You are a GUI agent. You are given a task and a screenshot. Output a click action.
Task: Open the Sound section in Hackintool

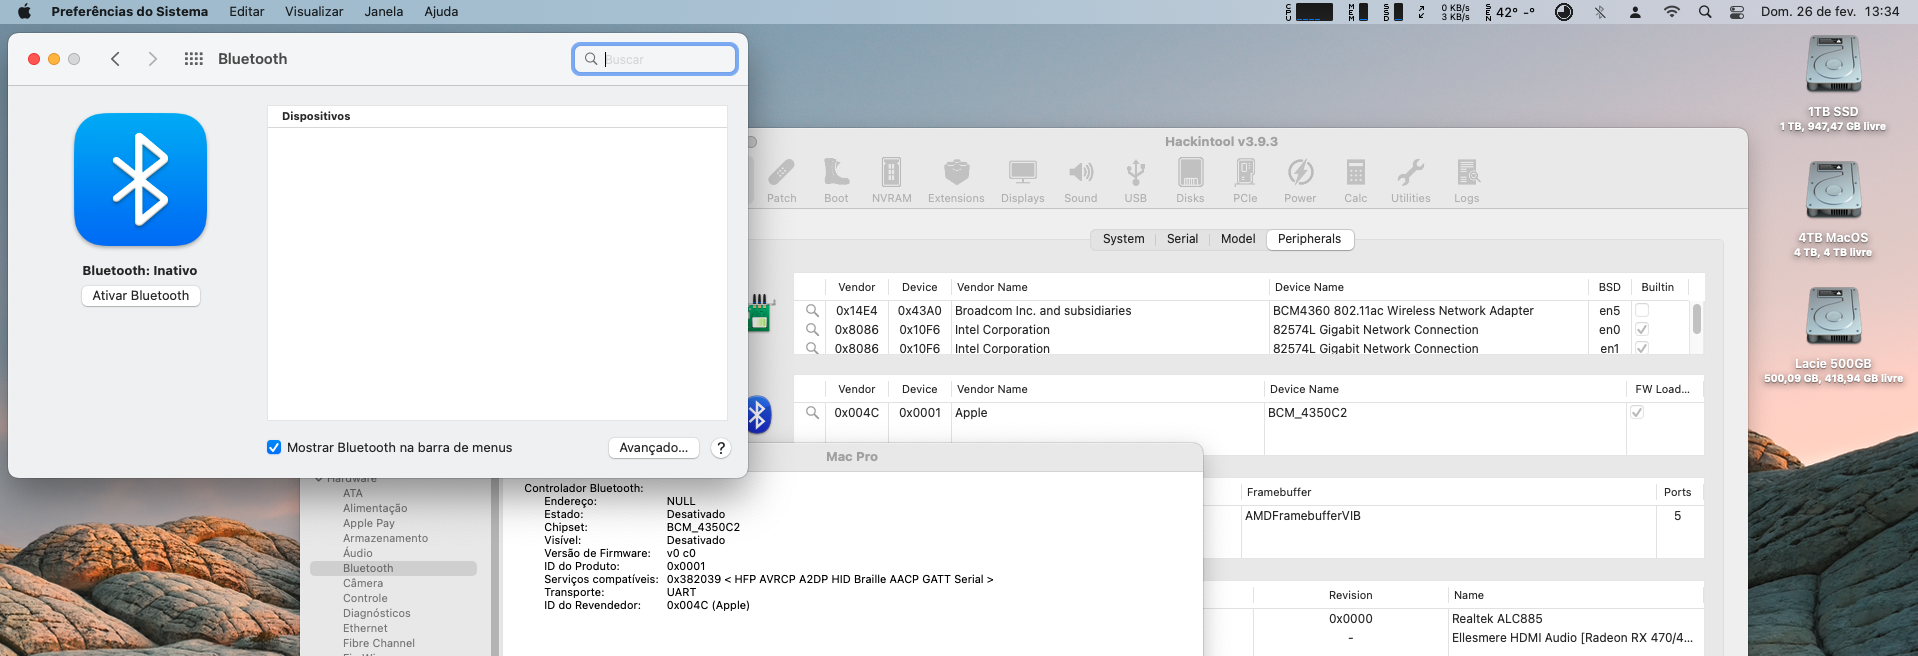click(x=1080, y=181)
